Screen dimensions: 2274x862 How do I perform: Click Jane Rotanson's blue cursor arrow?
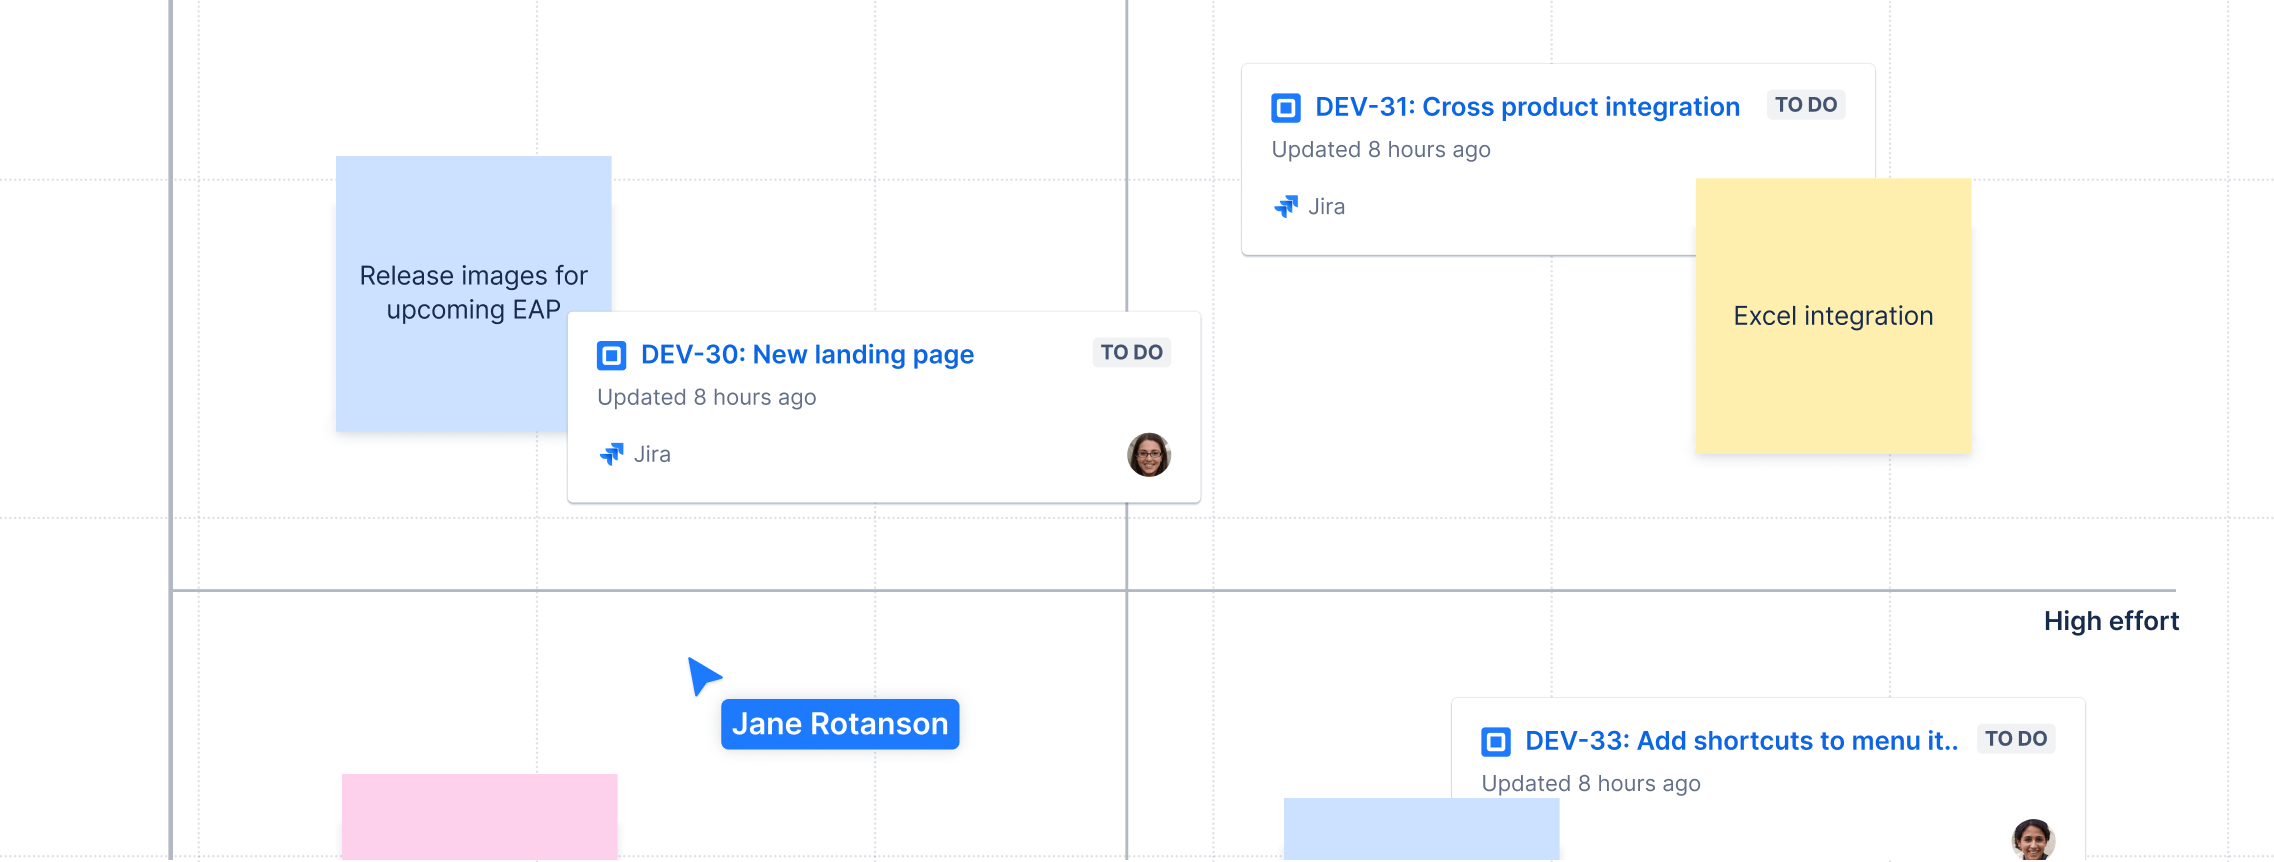point(702,675)
